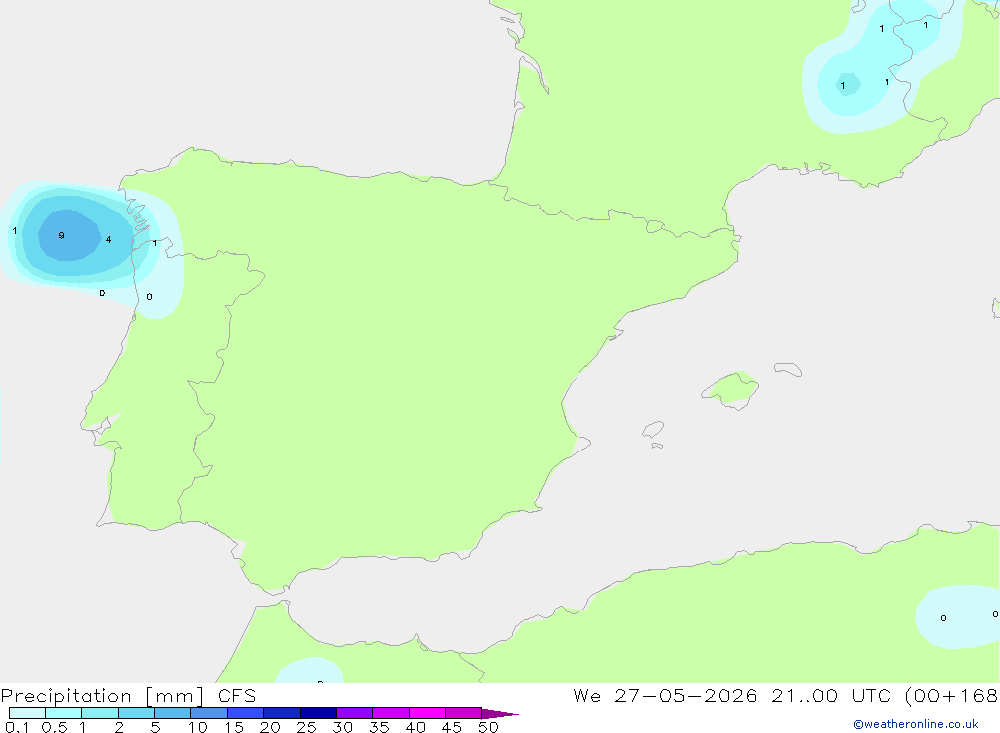Screen dimensions: 1000x733
Task: Click the dark blue 9 mm rain core
Action: coord(69,235)
